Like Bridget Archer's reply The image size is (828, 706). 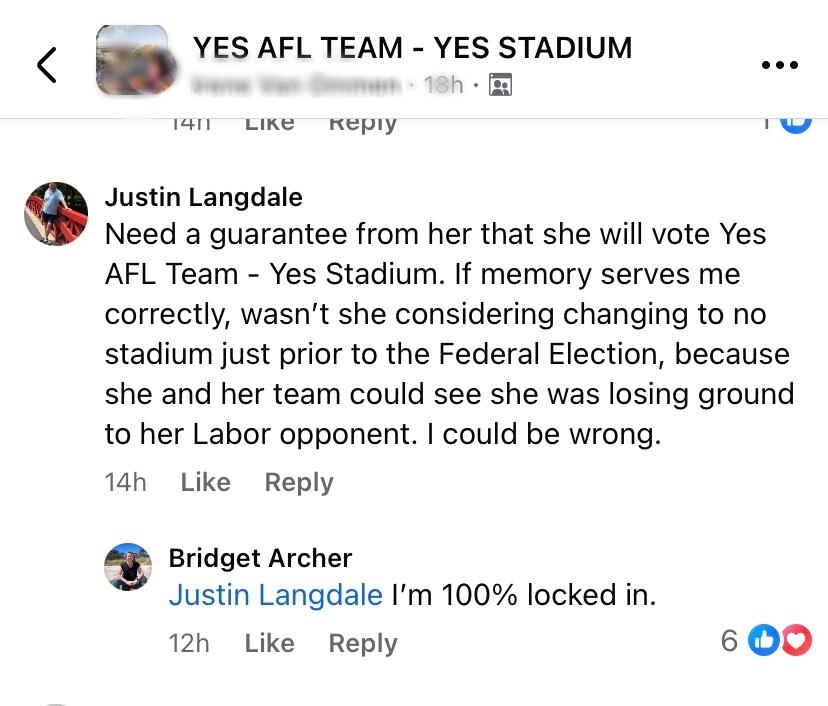click(x=269, y=643)
